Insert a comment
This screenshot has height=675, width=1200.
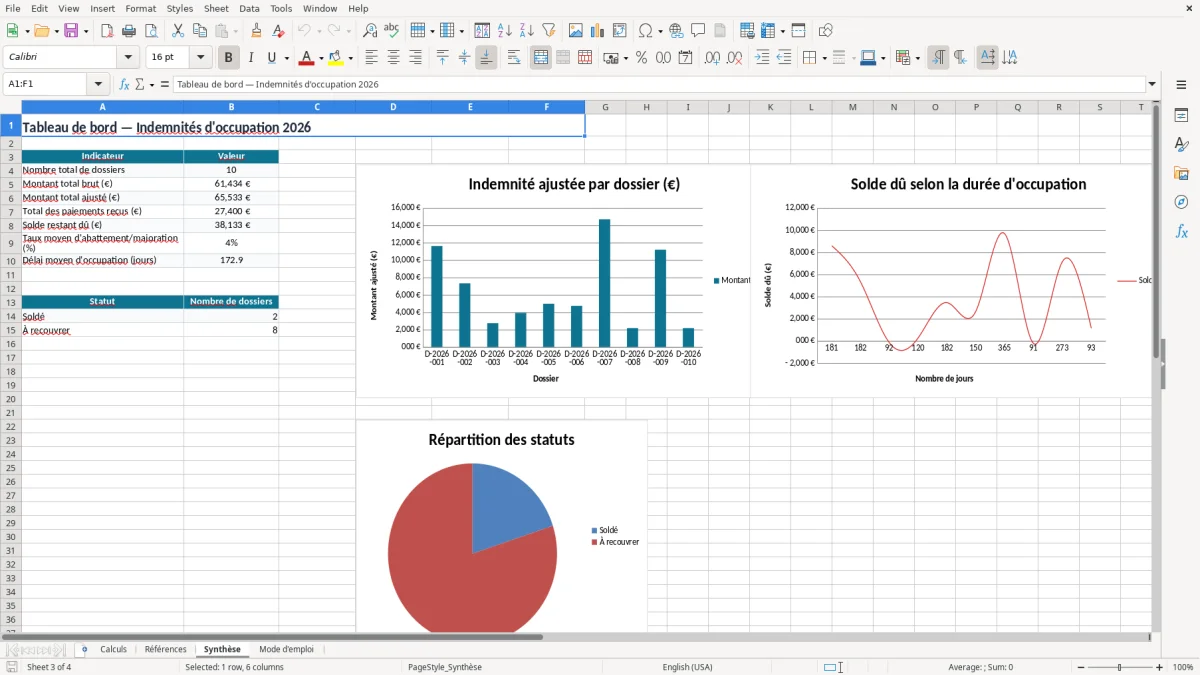(x=698, y=31)
